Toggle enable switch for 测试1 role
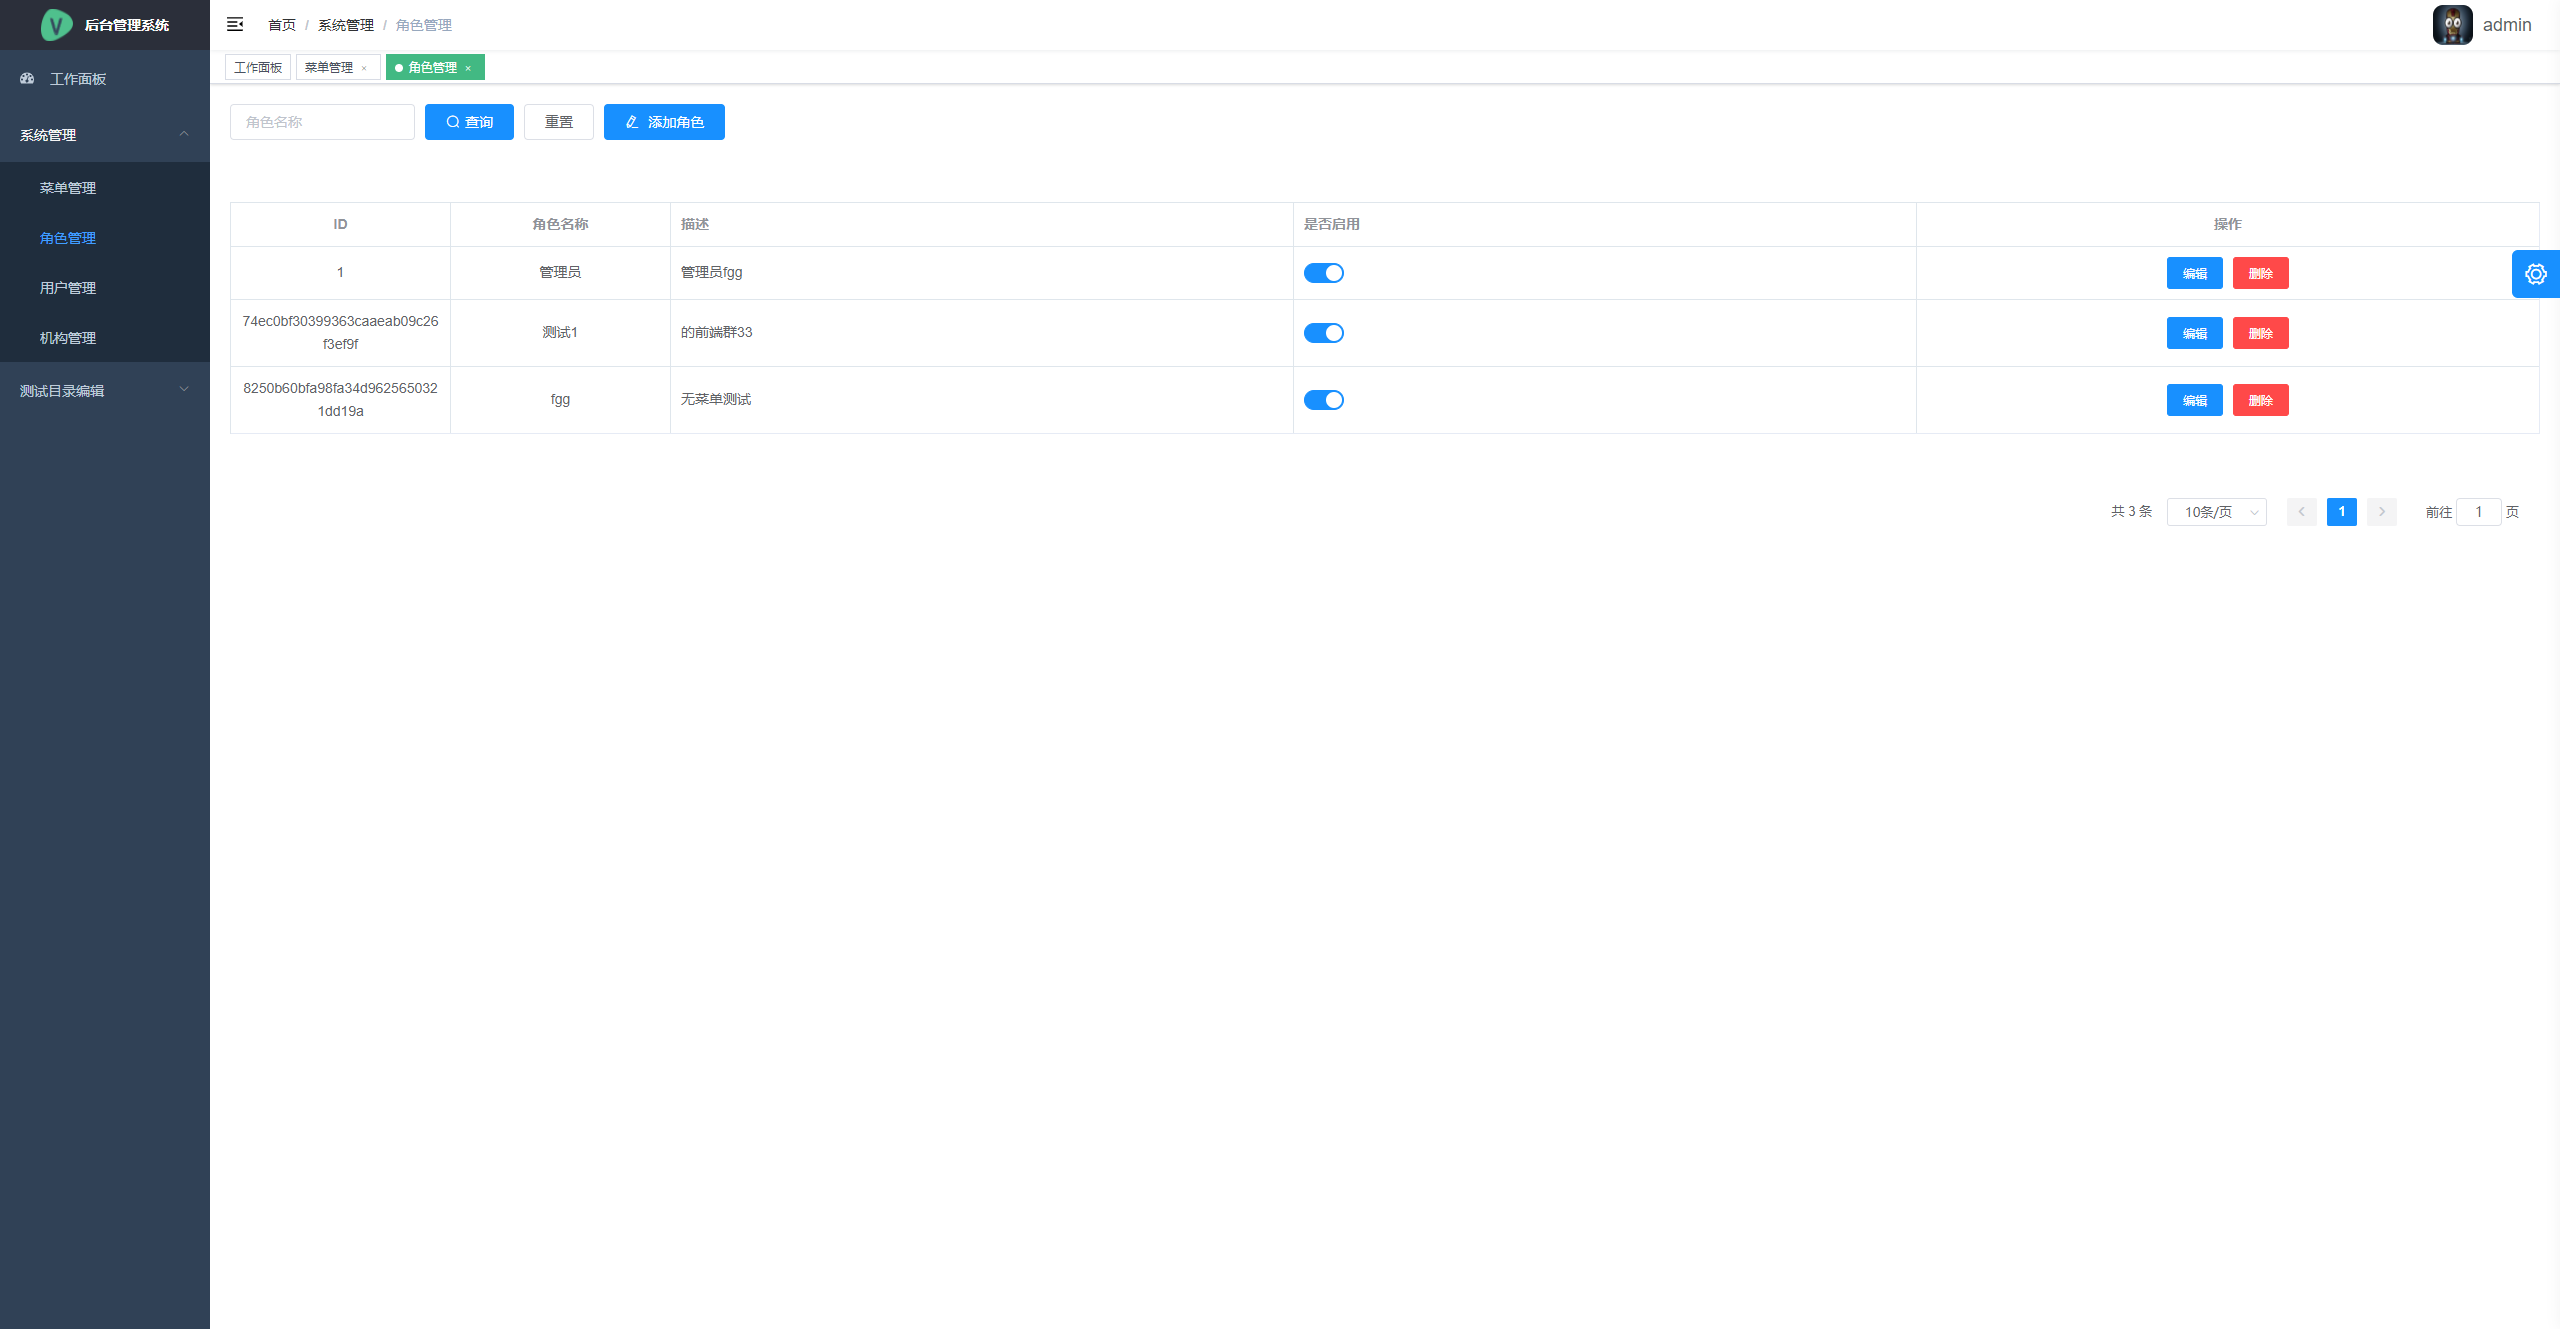This screenshot has height=1329, width=2560. coord(1323,333)
